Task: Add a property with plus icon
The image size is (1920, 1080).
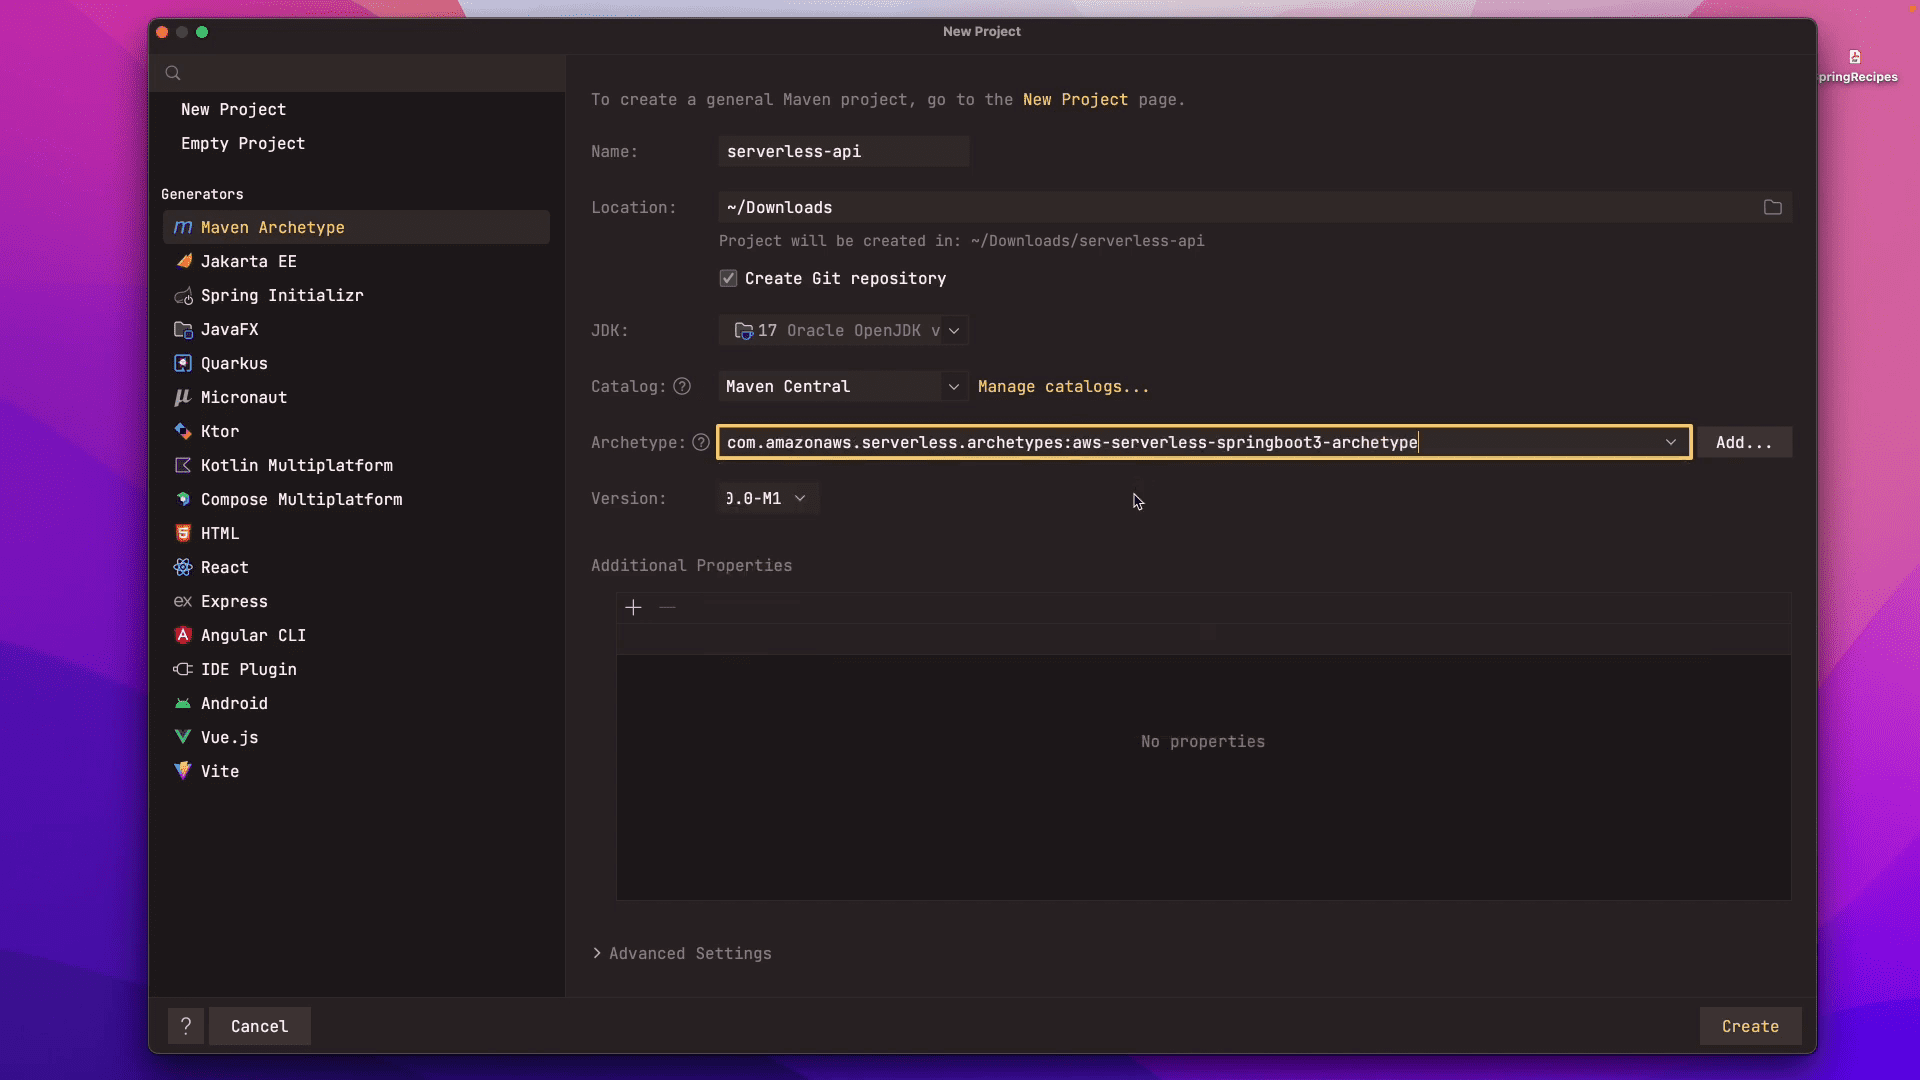Action: [x=633, y=607]
